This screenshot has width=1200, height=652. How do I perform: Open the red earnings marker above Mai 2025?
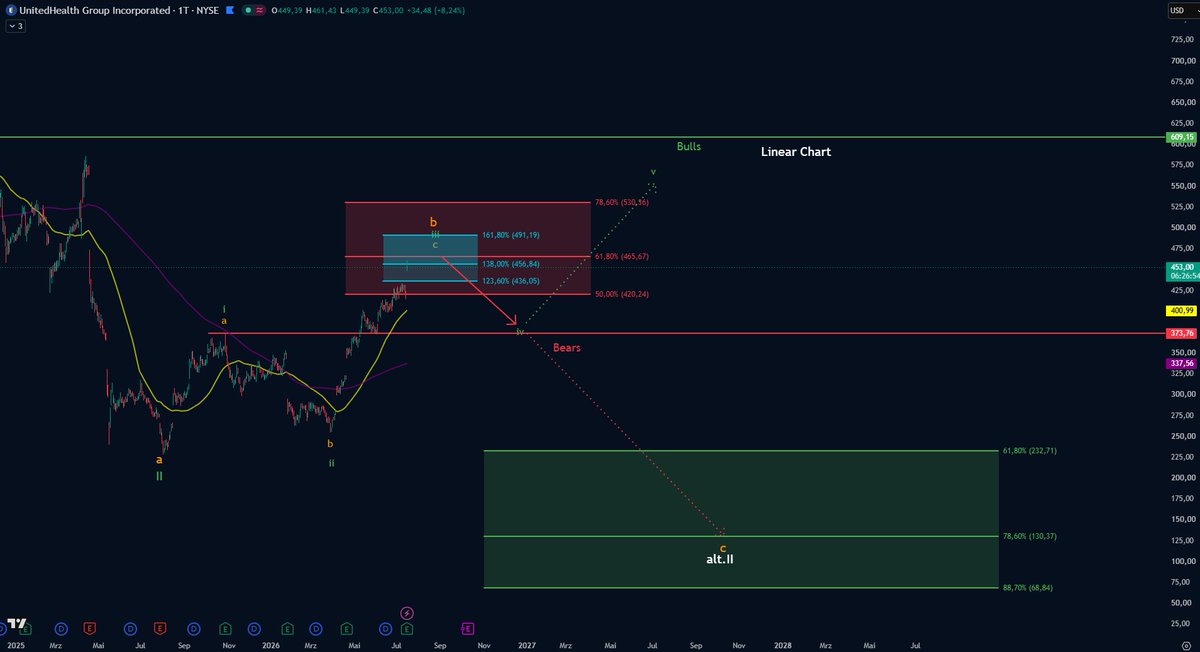(x=89, y=629)
